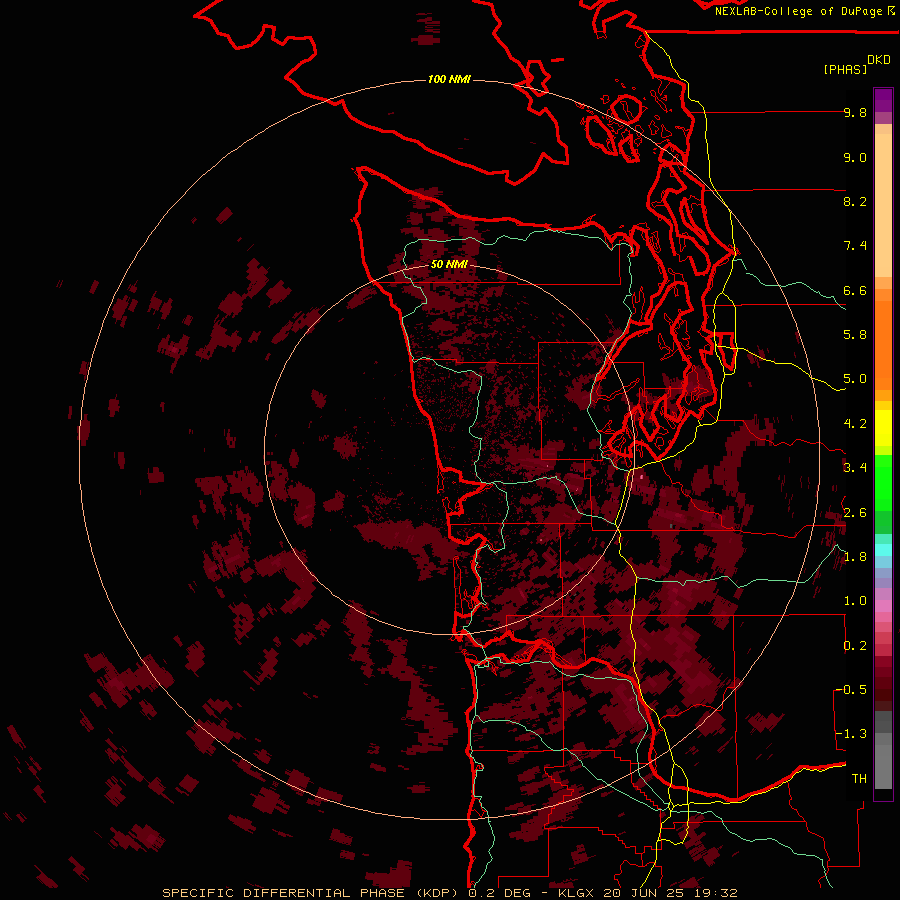This screenshot has width=900, height=900.
Task: Select the 7.4 legend value
Action: pyautogui.click(x=855, y=246)
